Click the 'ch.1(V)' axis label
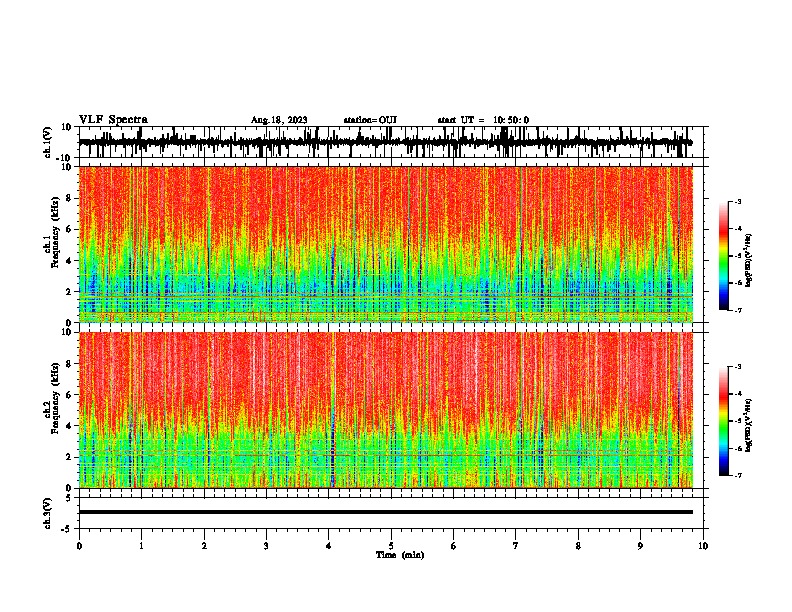Image resolution: width=792 pixels, height=612 pixels. point(48,142)
